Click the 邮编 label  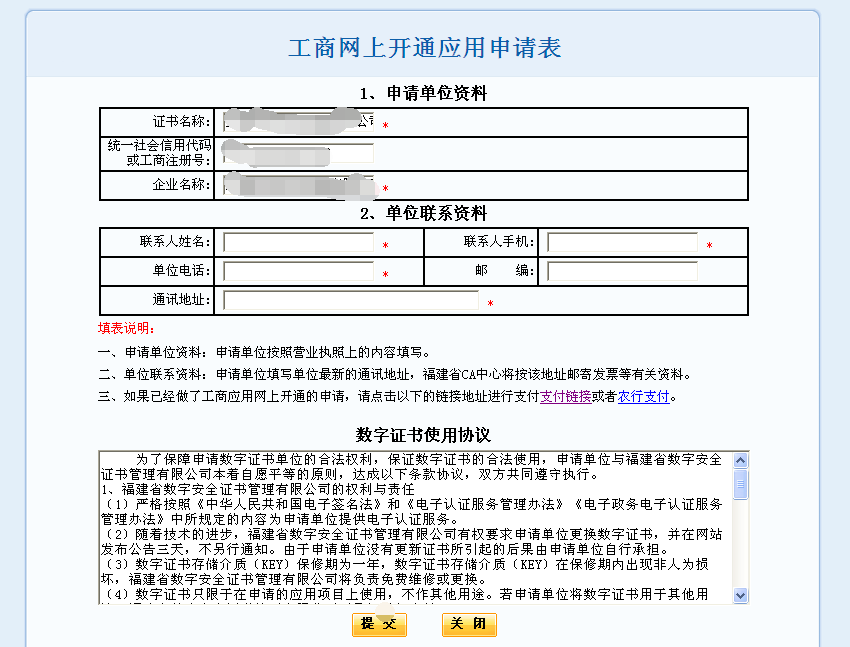(x=505, y=270)
